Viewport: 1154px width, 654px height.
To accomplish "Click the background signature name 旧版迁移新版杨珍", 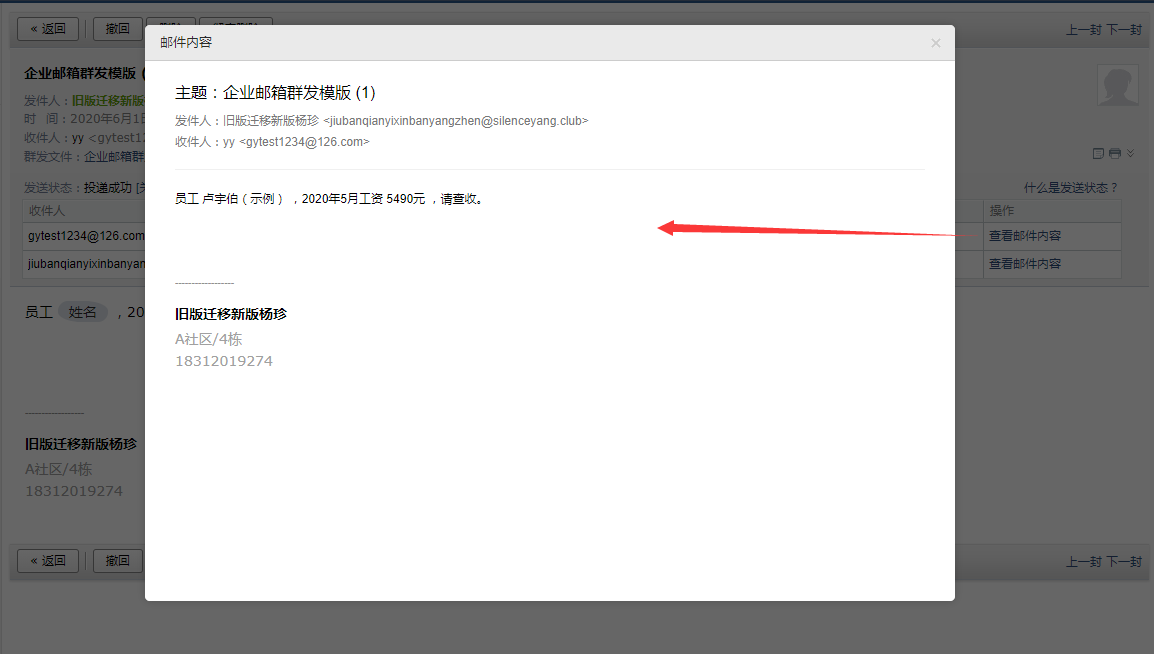I will (x=81, y=444).
